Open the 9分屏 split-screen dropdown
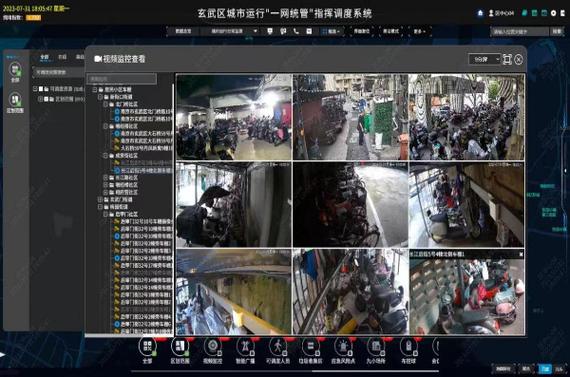 point(485,59)
